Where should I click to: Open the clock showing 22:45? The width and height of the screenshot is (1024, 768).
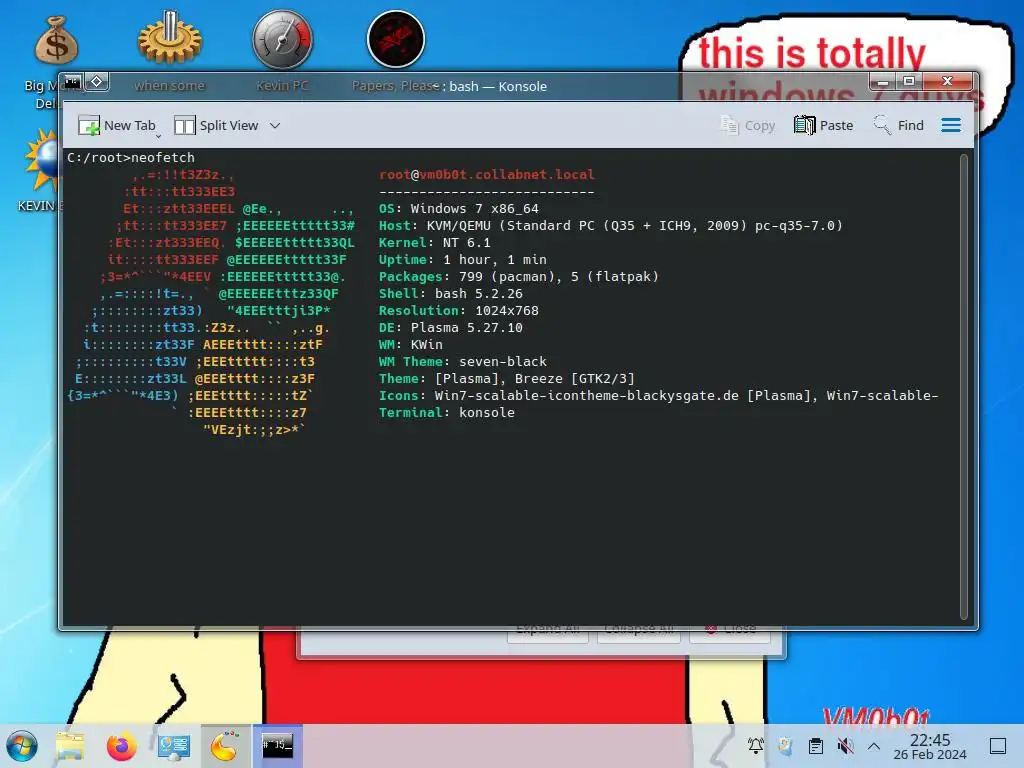(930, 746)
